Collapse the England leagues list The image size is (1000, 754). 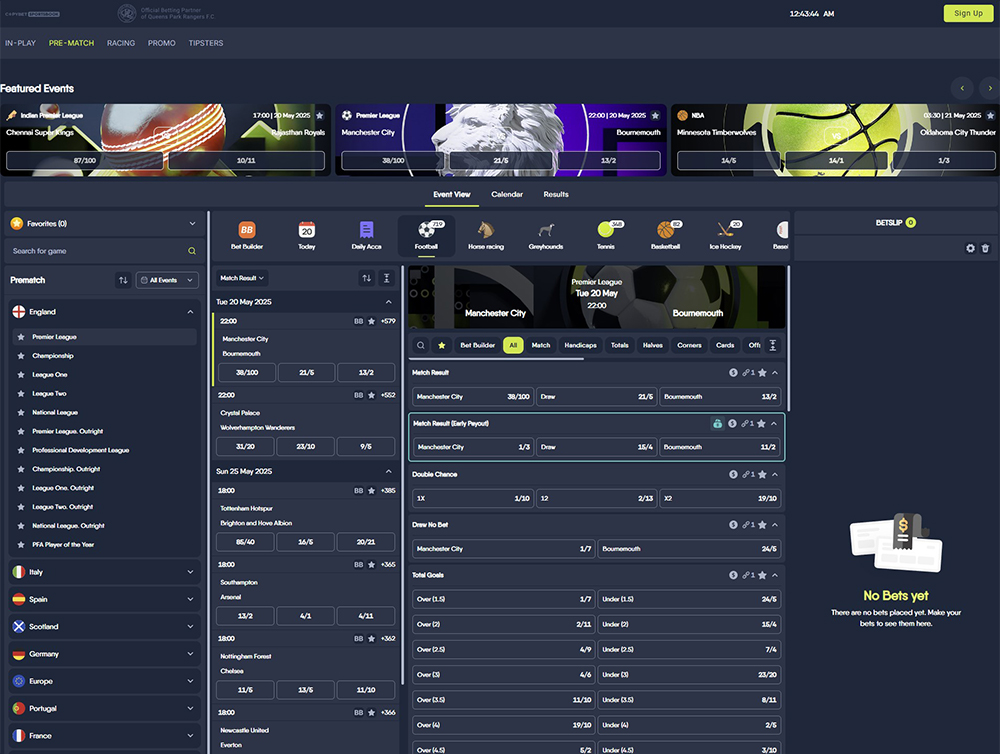click(x=190, y=312)
